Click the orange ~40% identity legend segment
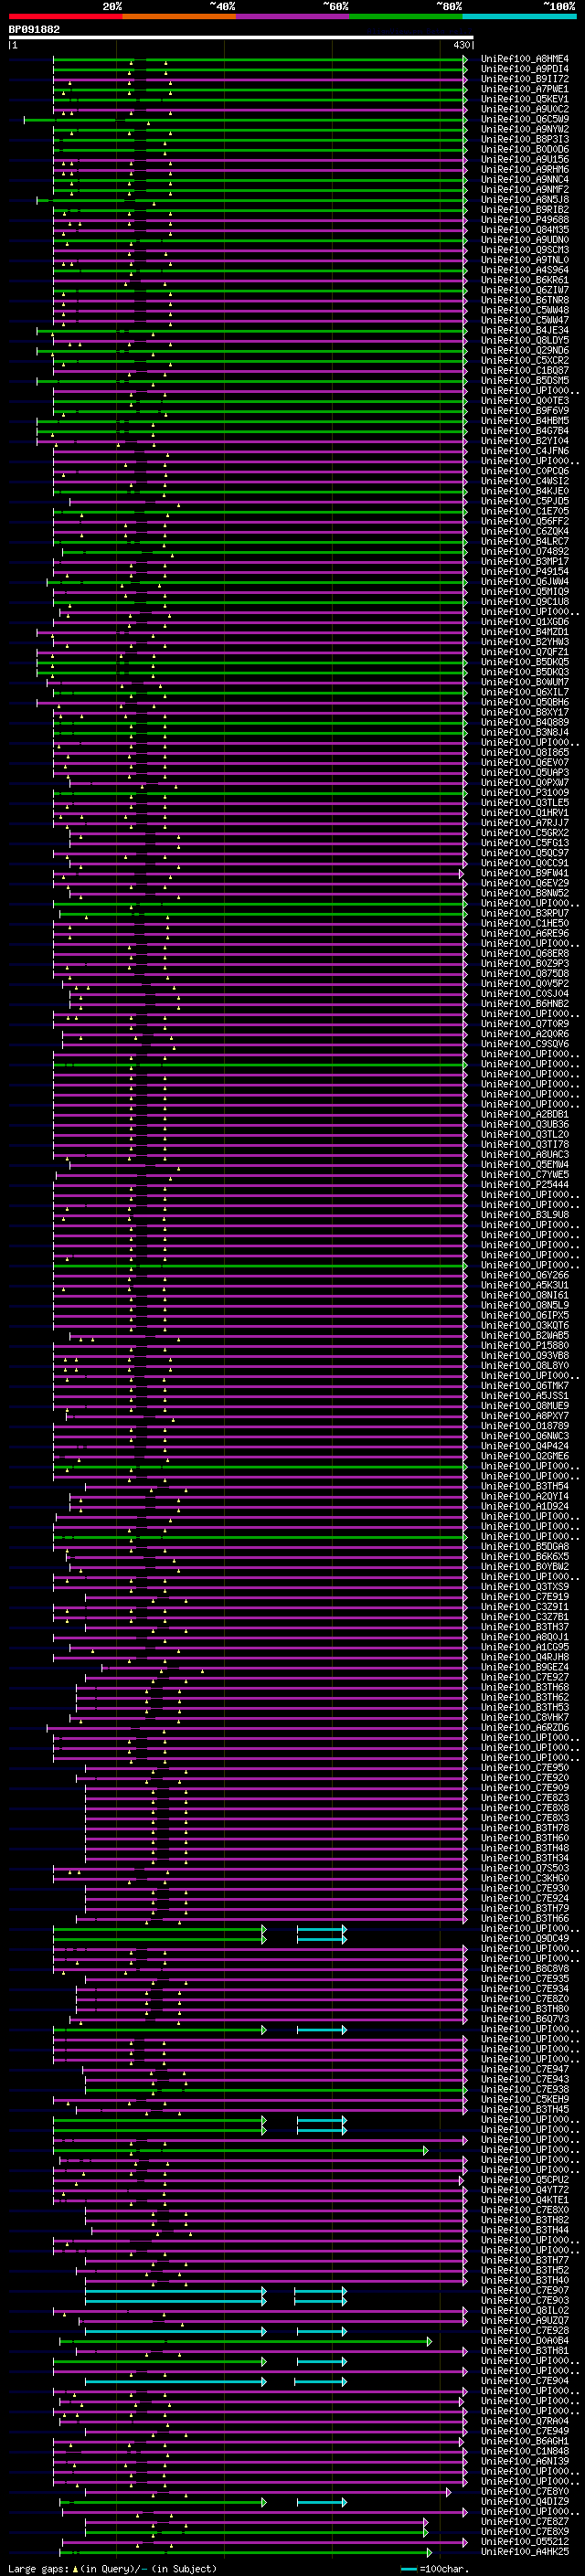This screenshot has width=585, height=2576. (x=179, y=16)
